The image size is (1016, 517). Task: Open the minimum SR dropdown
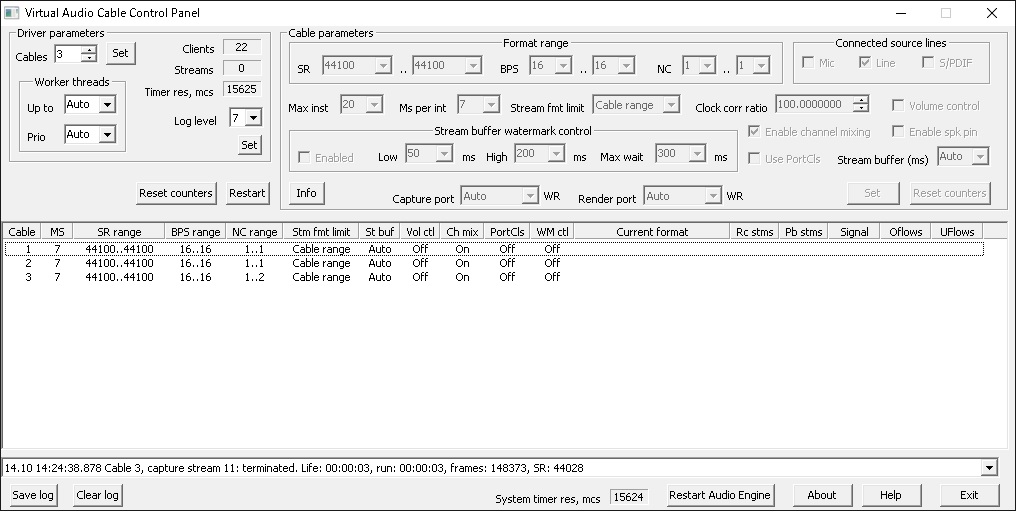click(x=383, y=65)
